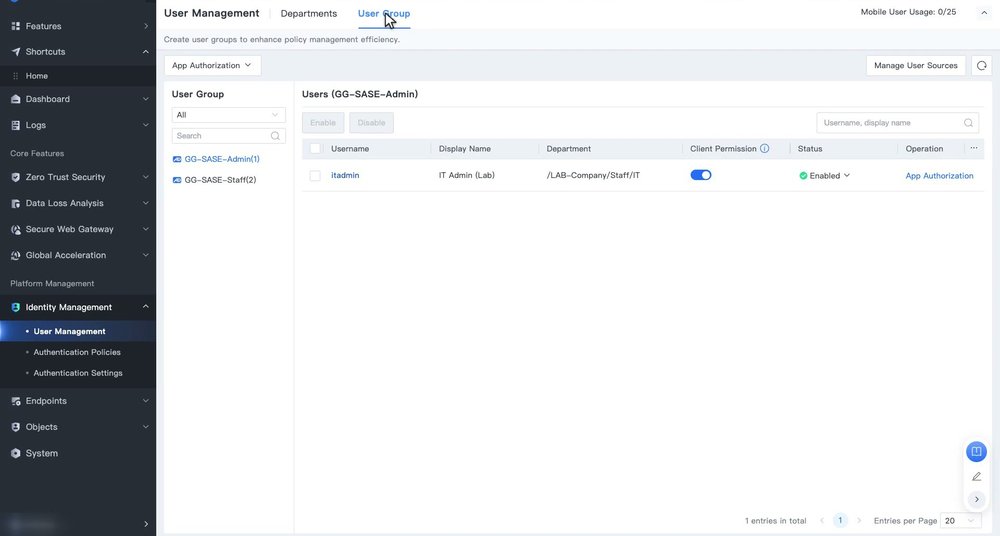Select page 1 in pagination
Screen dimensions: 1000x536
(x=841, y=521)
